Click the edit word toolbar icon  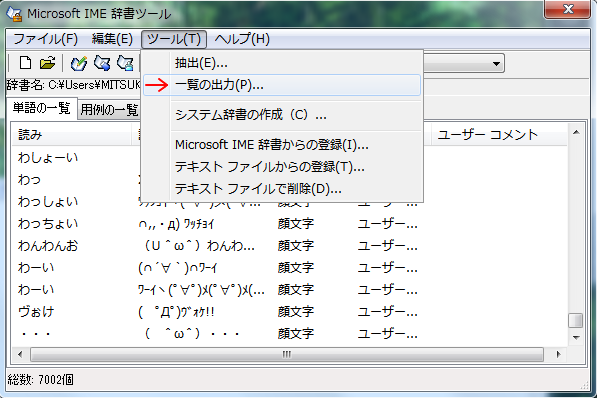pos(102,63)
